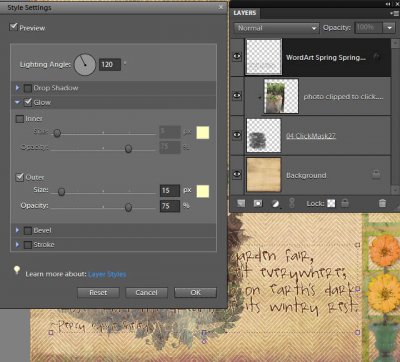
Task: Enable the Drop Shadow checkbox
Action: click(28, 88)
